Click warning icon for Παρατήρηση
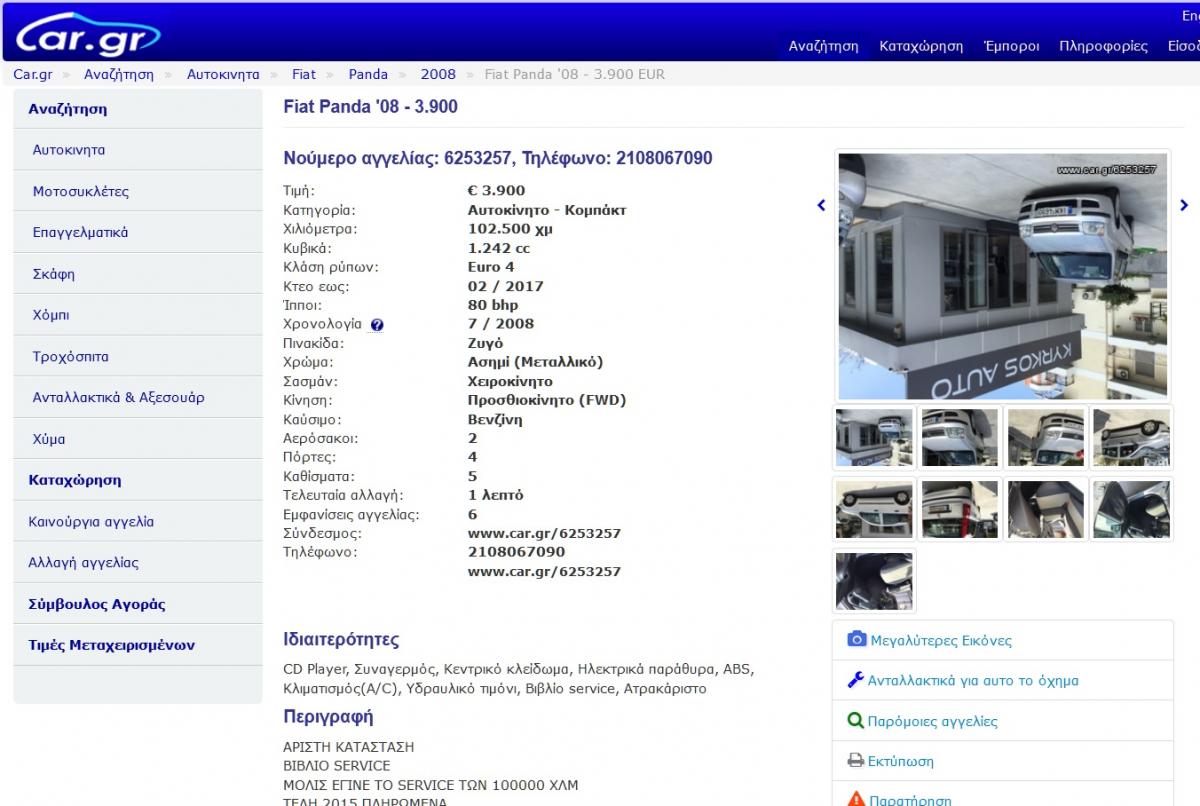This screenshot has width=1200, height=806. coord(856,799)
